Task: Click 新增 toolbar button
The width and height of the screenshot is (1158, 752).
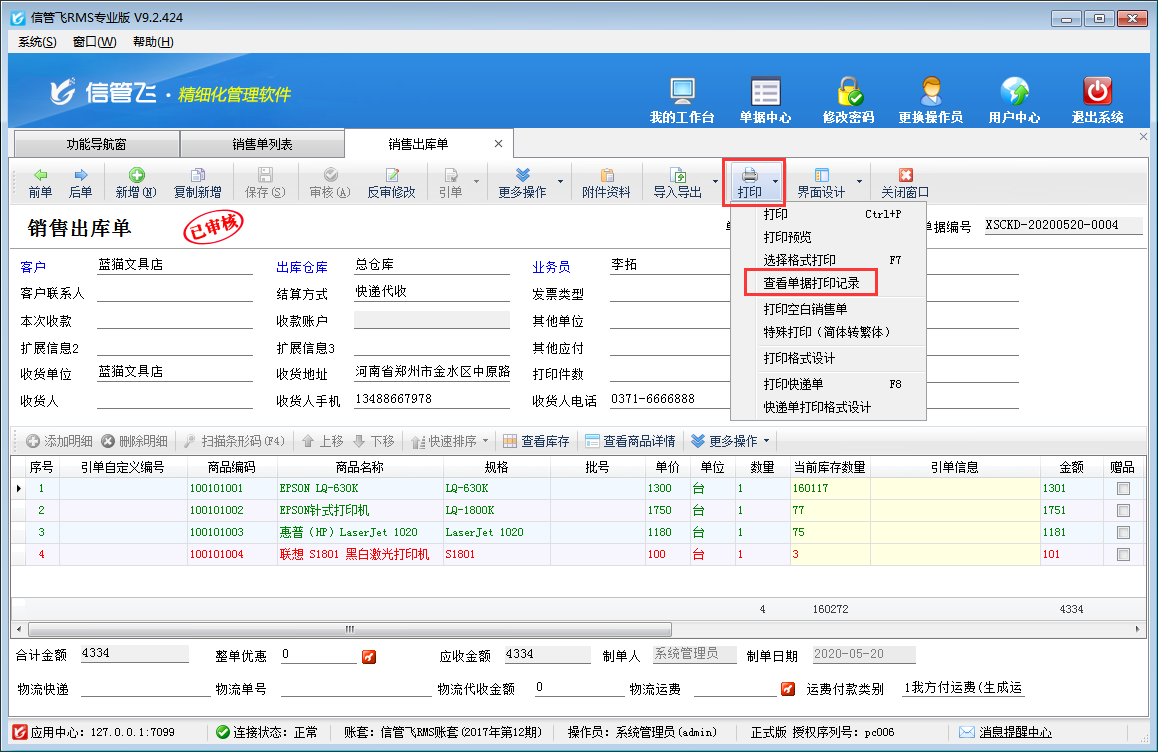Action: (x=136, y=183)
